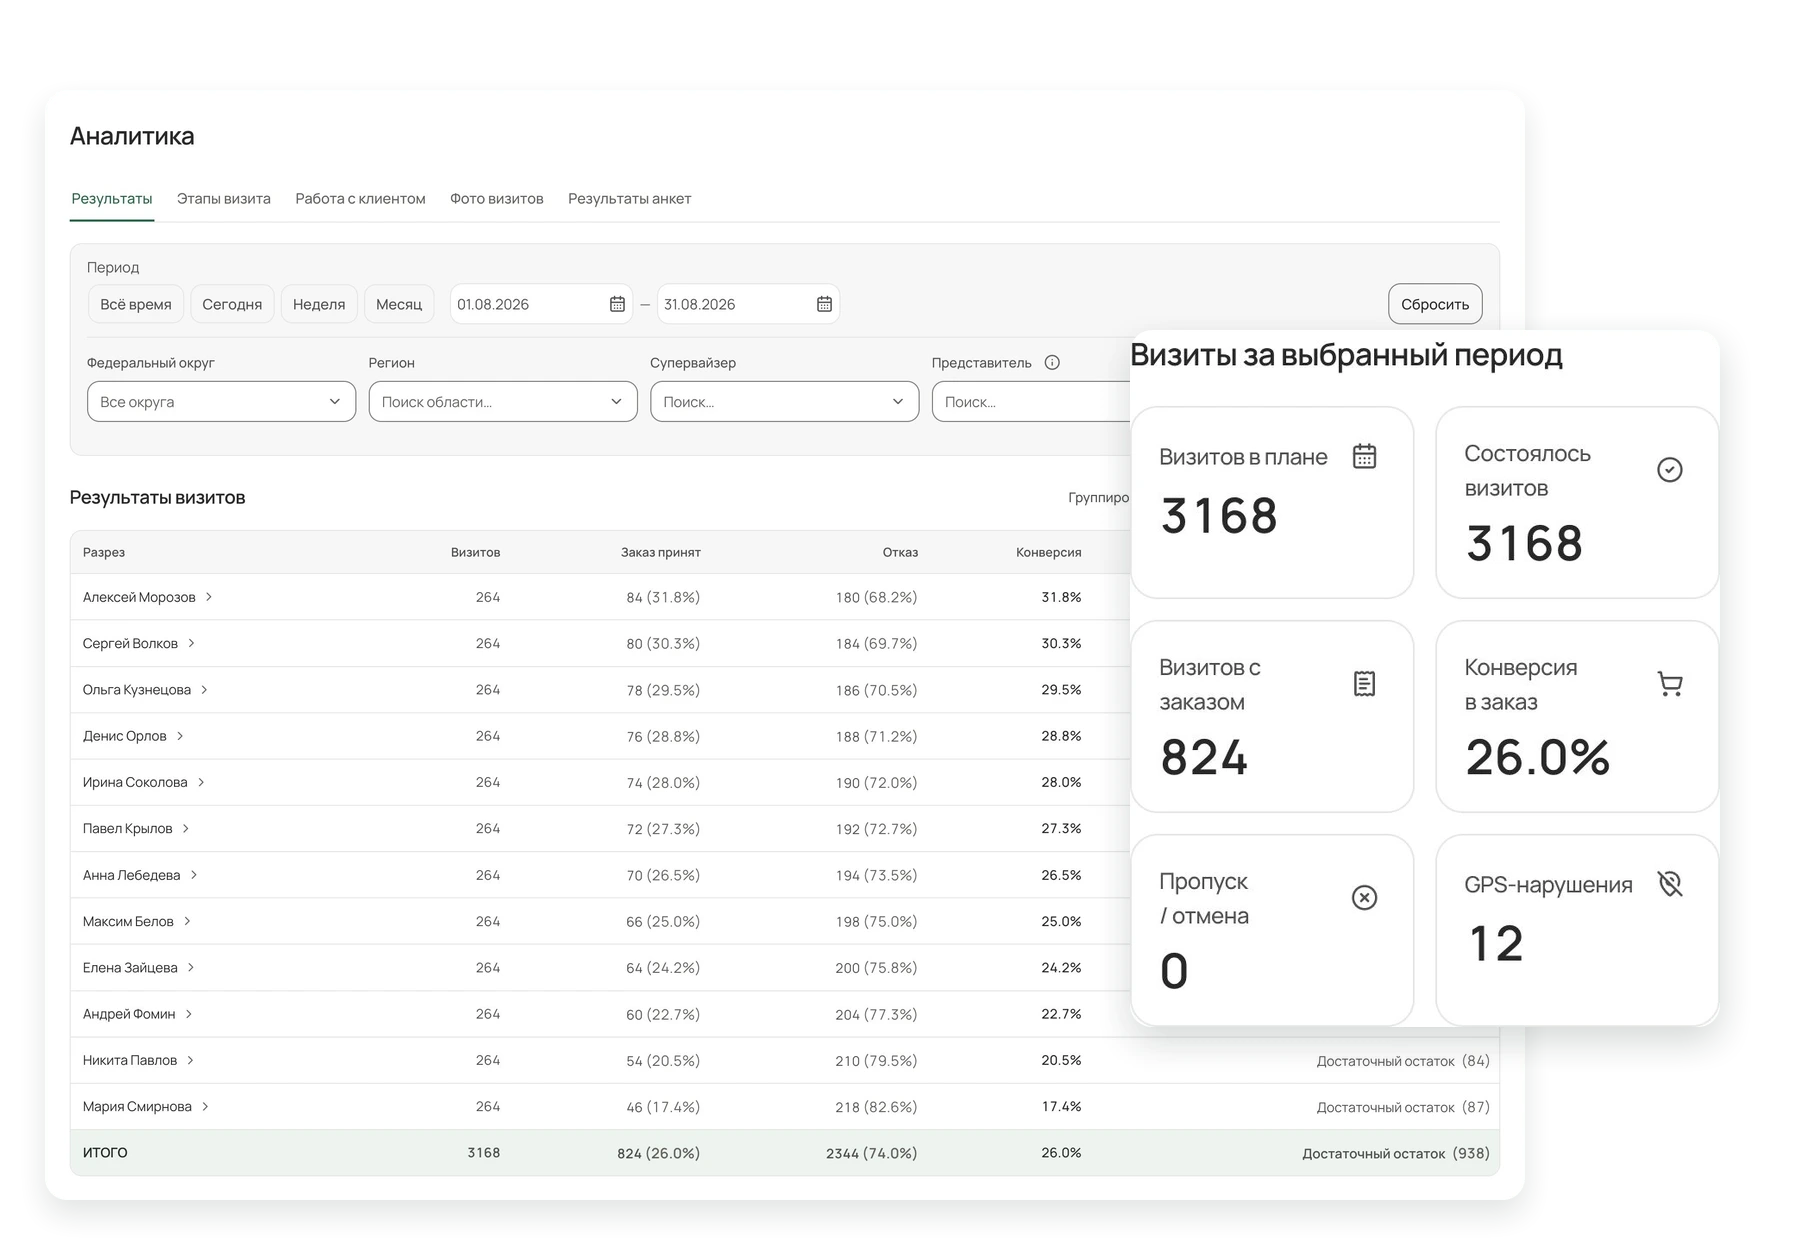1800x1260 pixels.
Task: Open Супервайзер dropdown
Action: coord(784,402)
